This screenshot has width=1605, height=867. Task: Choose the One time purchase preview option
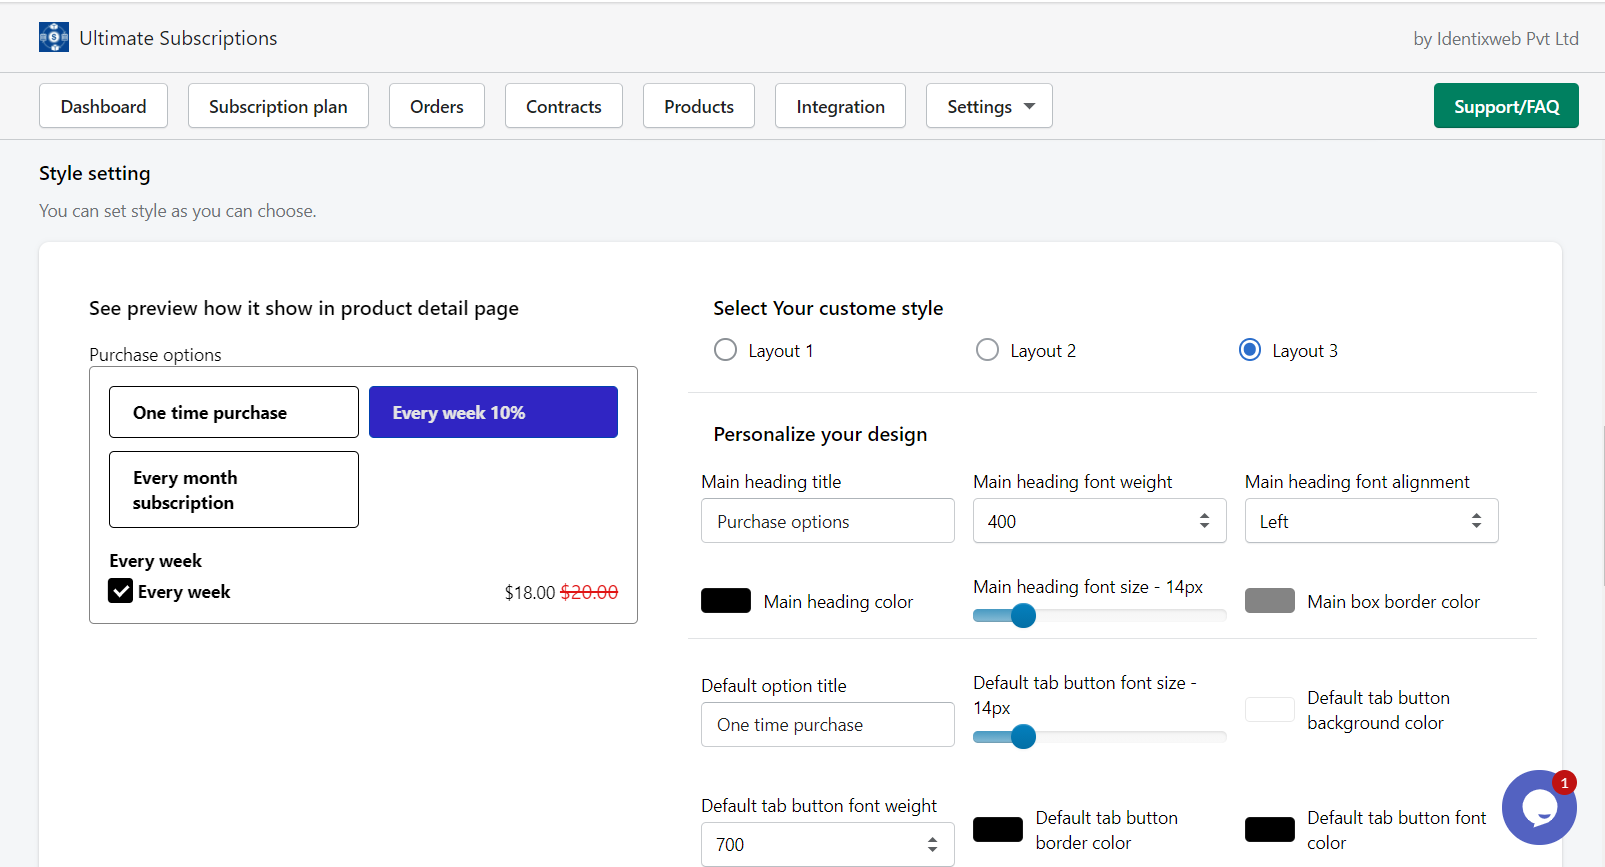coord(234,412)
